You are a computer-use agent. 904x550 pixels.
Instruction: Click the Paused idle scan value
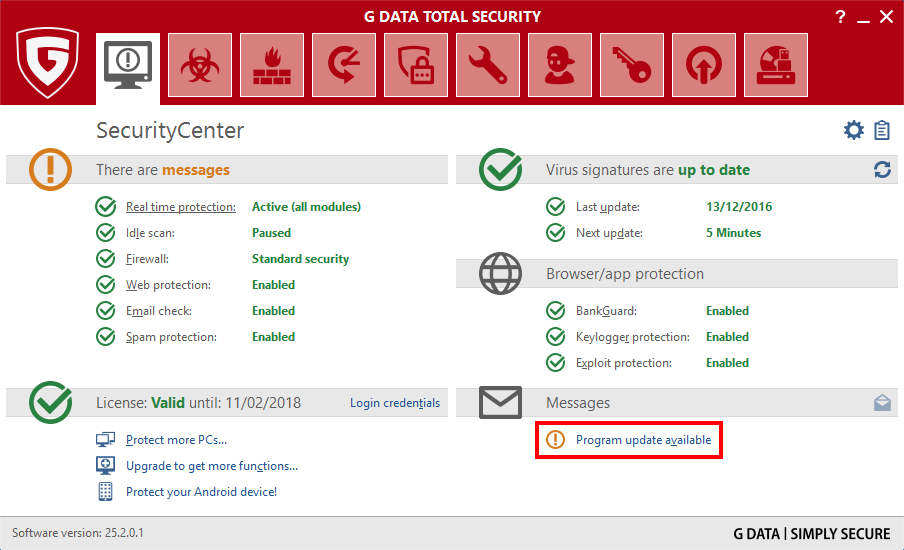tap(271, 233)
